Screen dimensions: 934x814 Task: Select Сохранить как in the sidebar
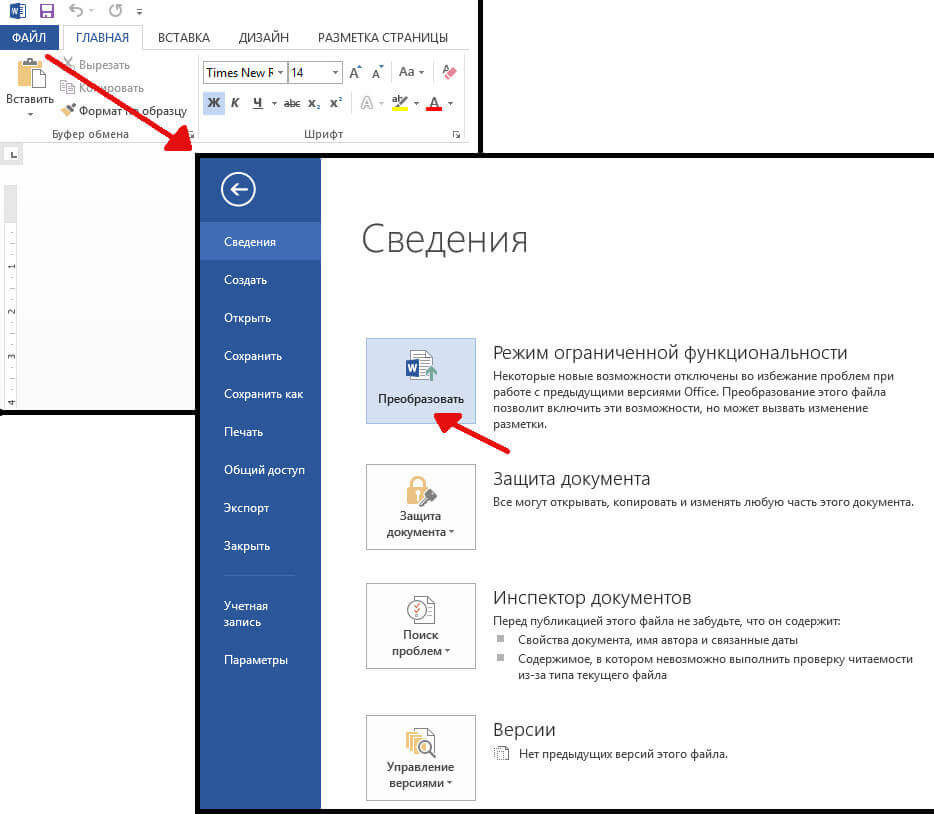[263, 394]
